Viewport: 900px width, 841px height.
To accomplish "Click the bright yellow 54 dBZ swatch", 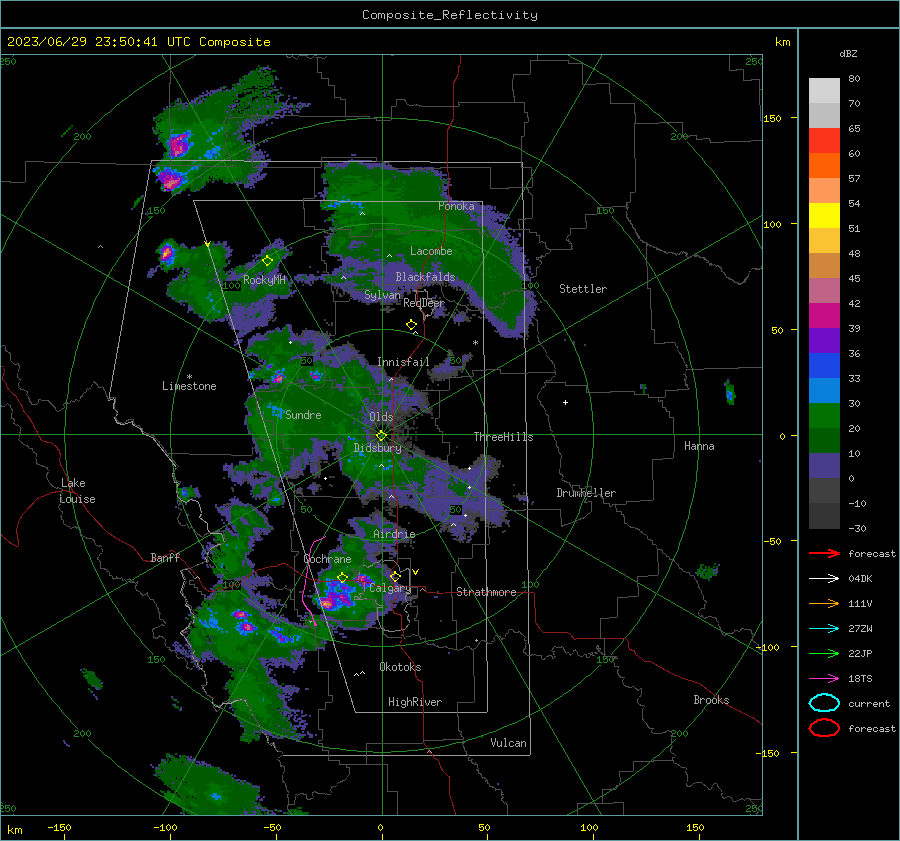I will point(824,215).
